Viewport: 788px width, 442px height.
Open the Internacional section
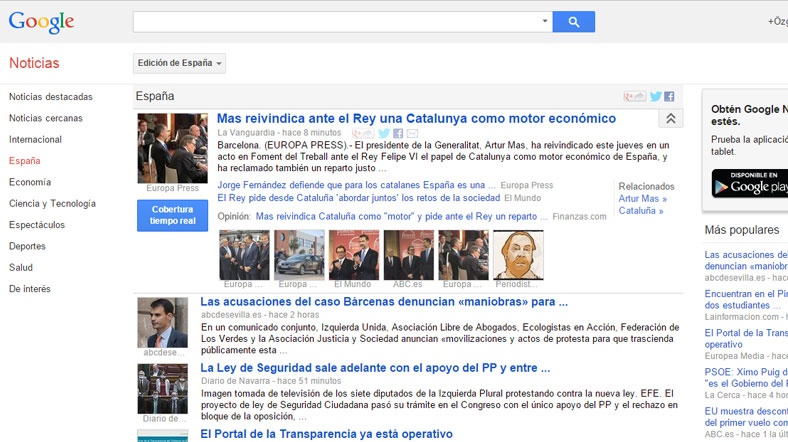click(x=35, y=140)
